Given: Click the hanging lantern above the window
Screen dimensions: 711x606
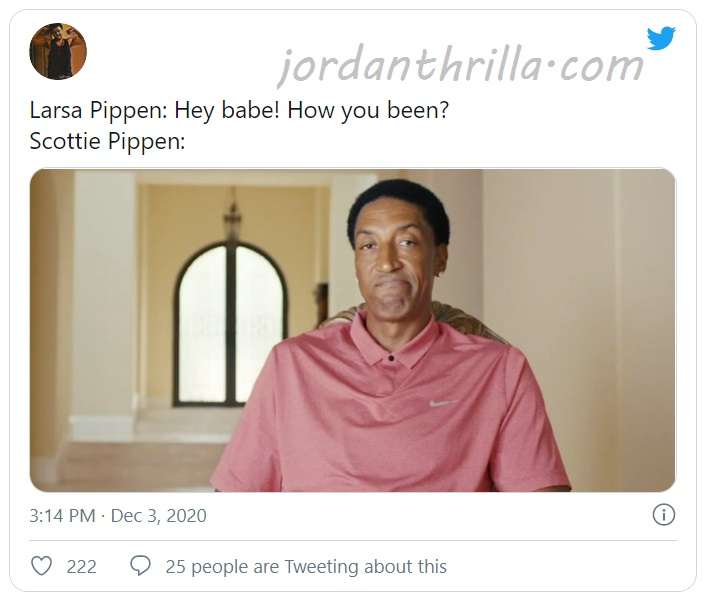Looking at the screenshot, I should [x=233, y=217].
